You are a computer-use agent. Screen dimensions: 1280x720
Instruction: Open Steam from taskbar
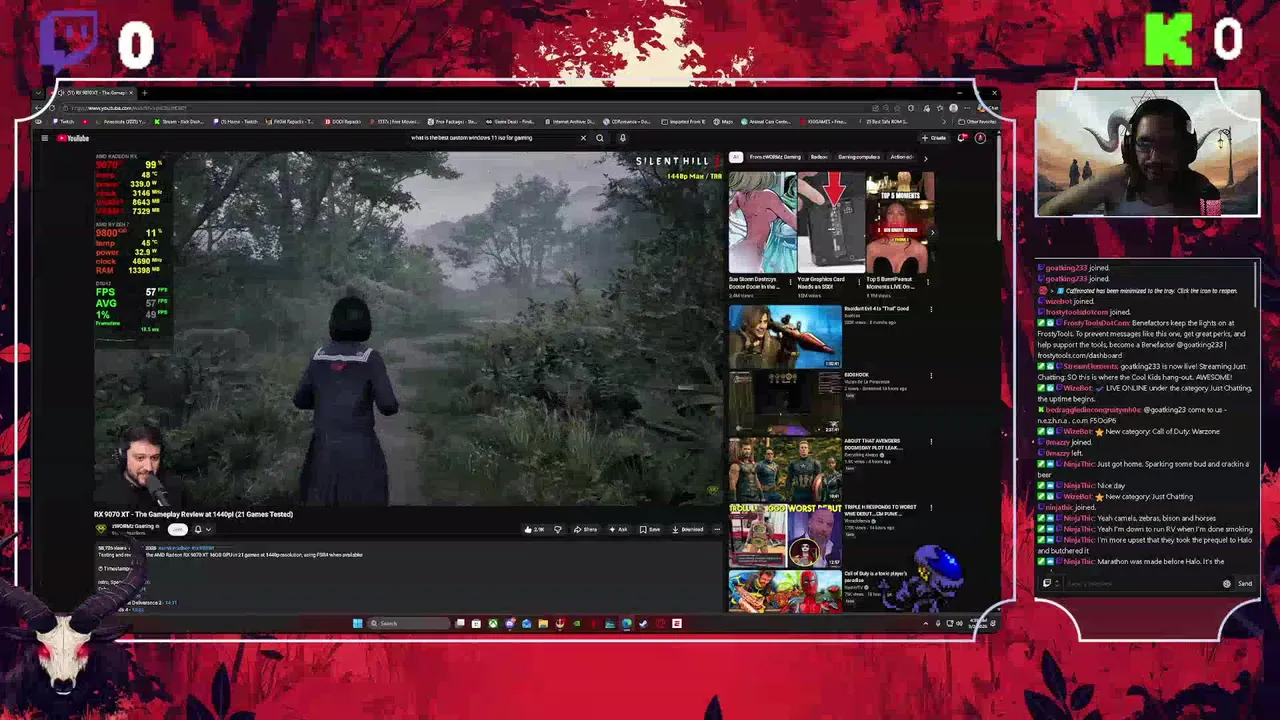coord(643,624)
